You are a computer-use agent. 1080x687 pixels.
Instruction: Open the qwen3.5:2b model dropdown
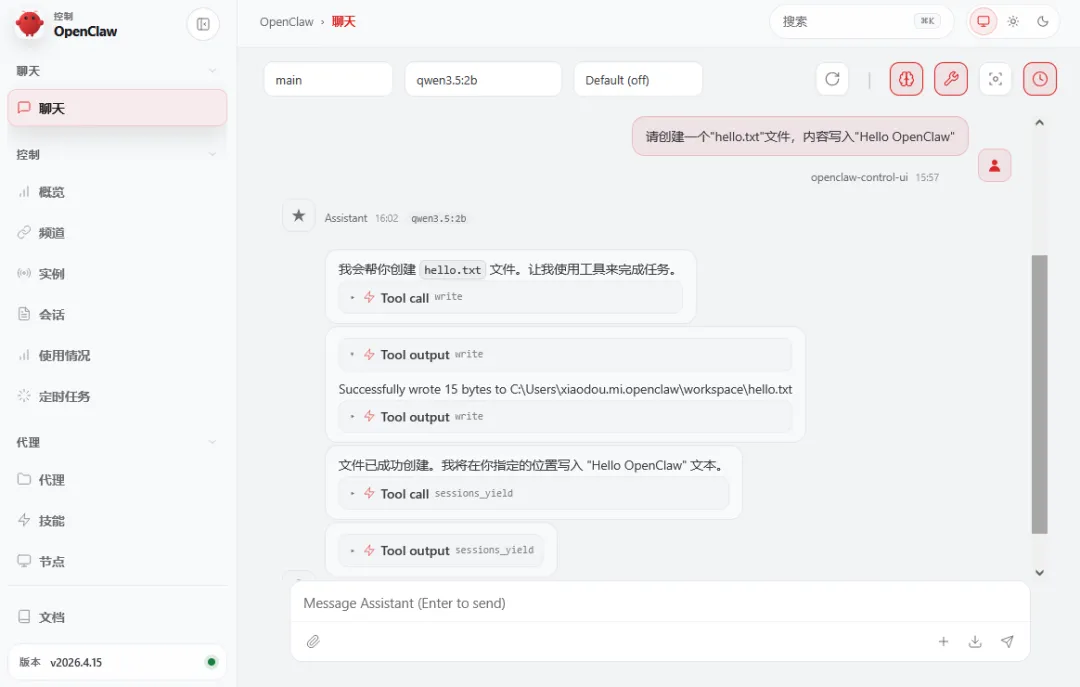click(484, 80)
